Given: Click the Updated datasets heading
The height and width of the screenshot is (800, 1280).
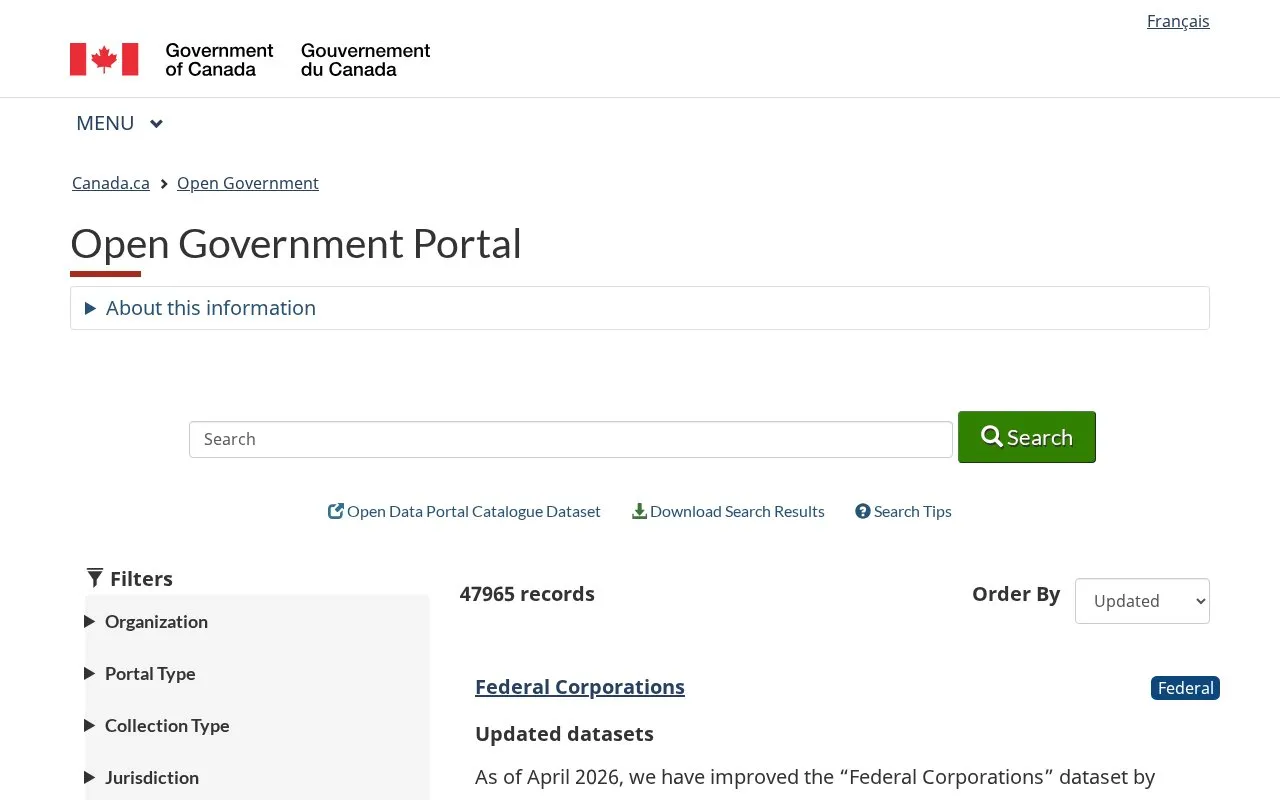Looking at the screenshot, I should click(x=564, y=734).
